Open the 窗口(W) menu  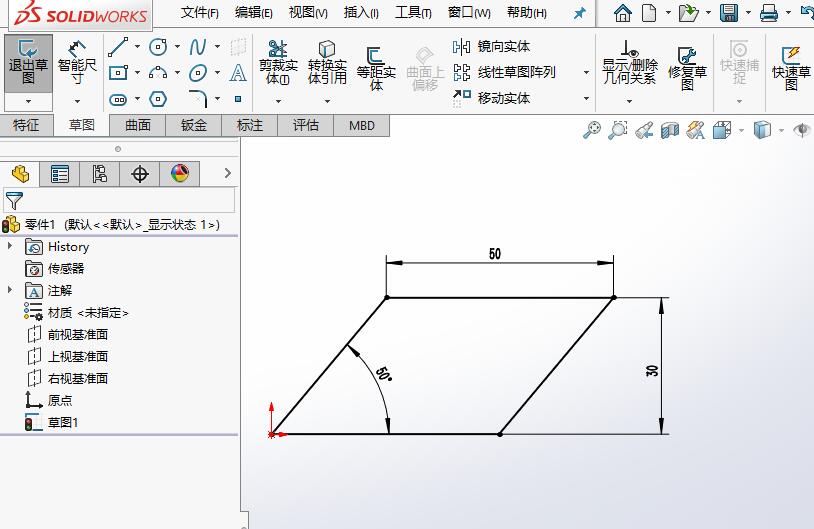point(469,12)
